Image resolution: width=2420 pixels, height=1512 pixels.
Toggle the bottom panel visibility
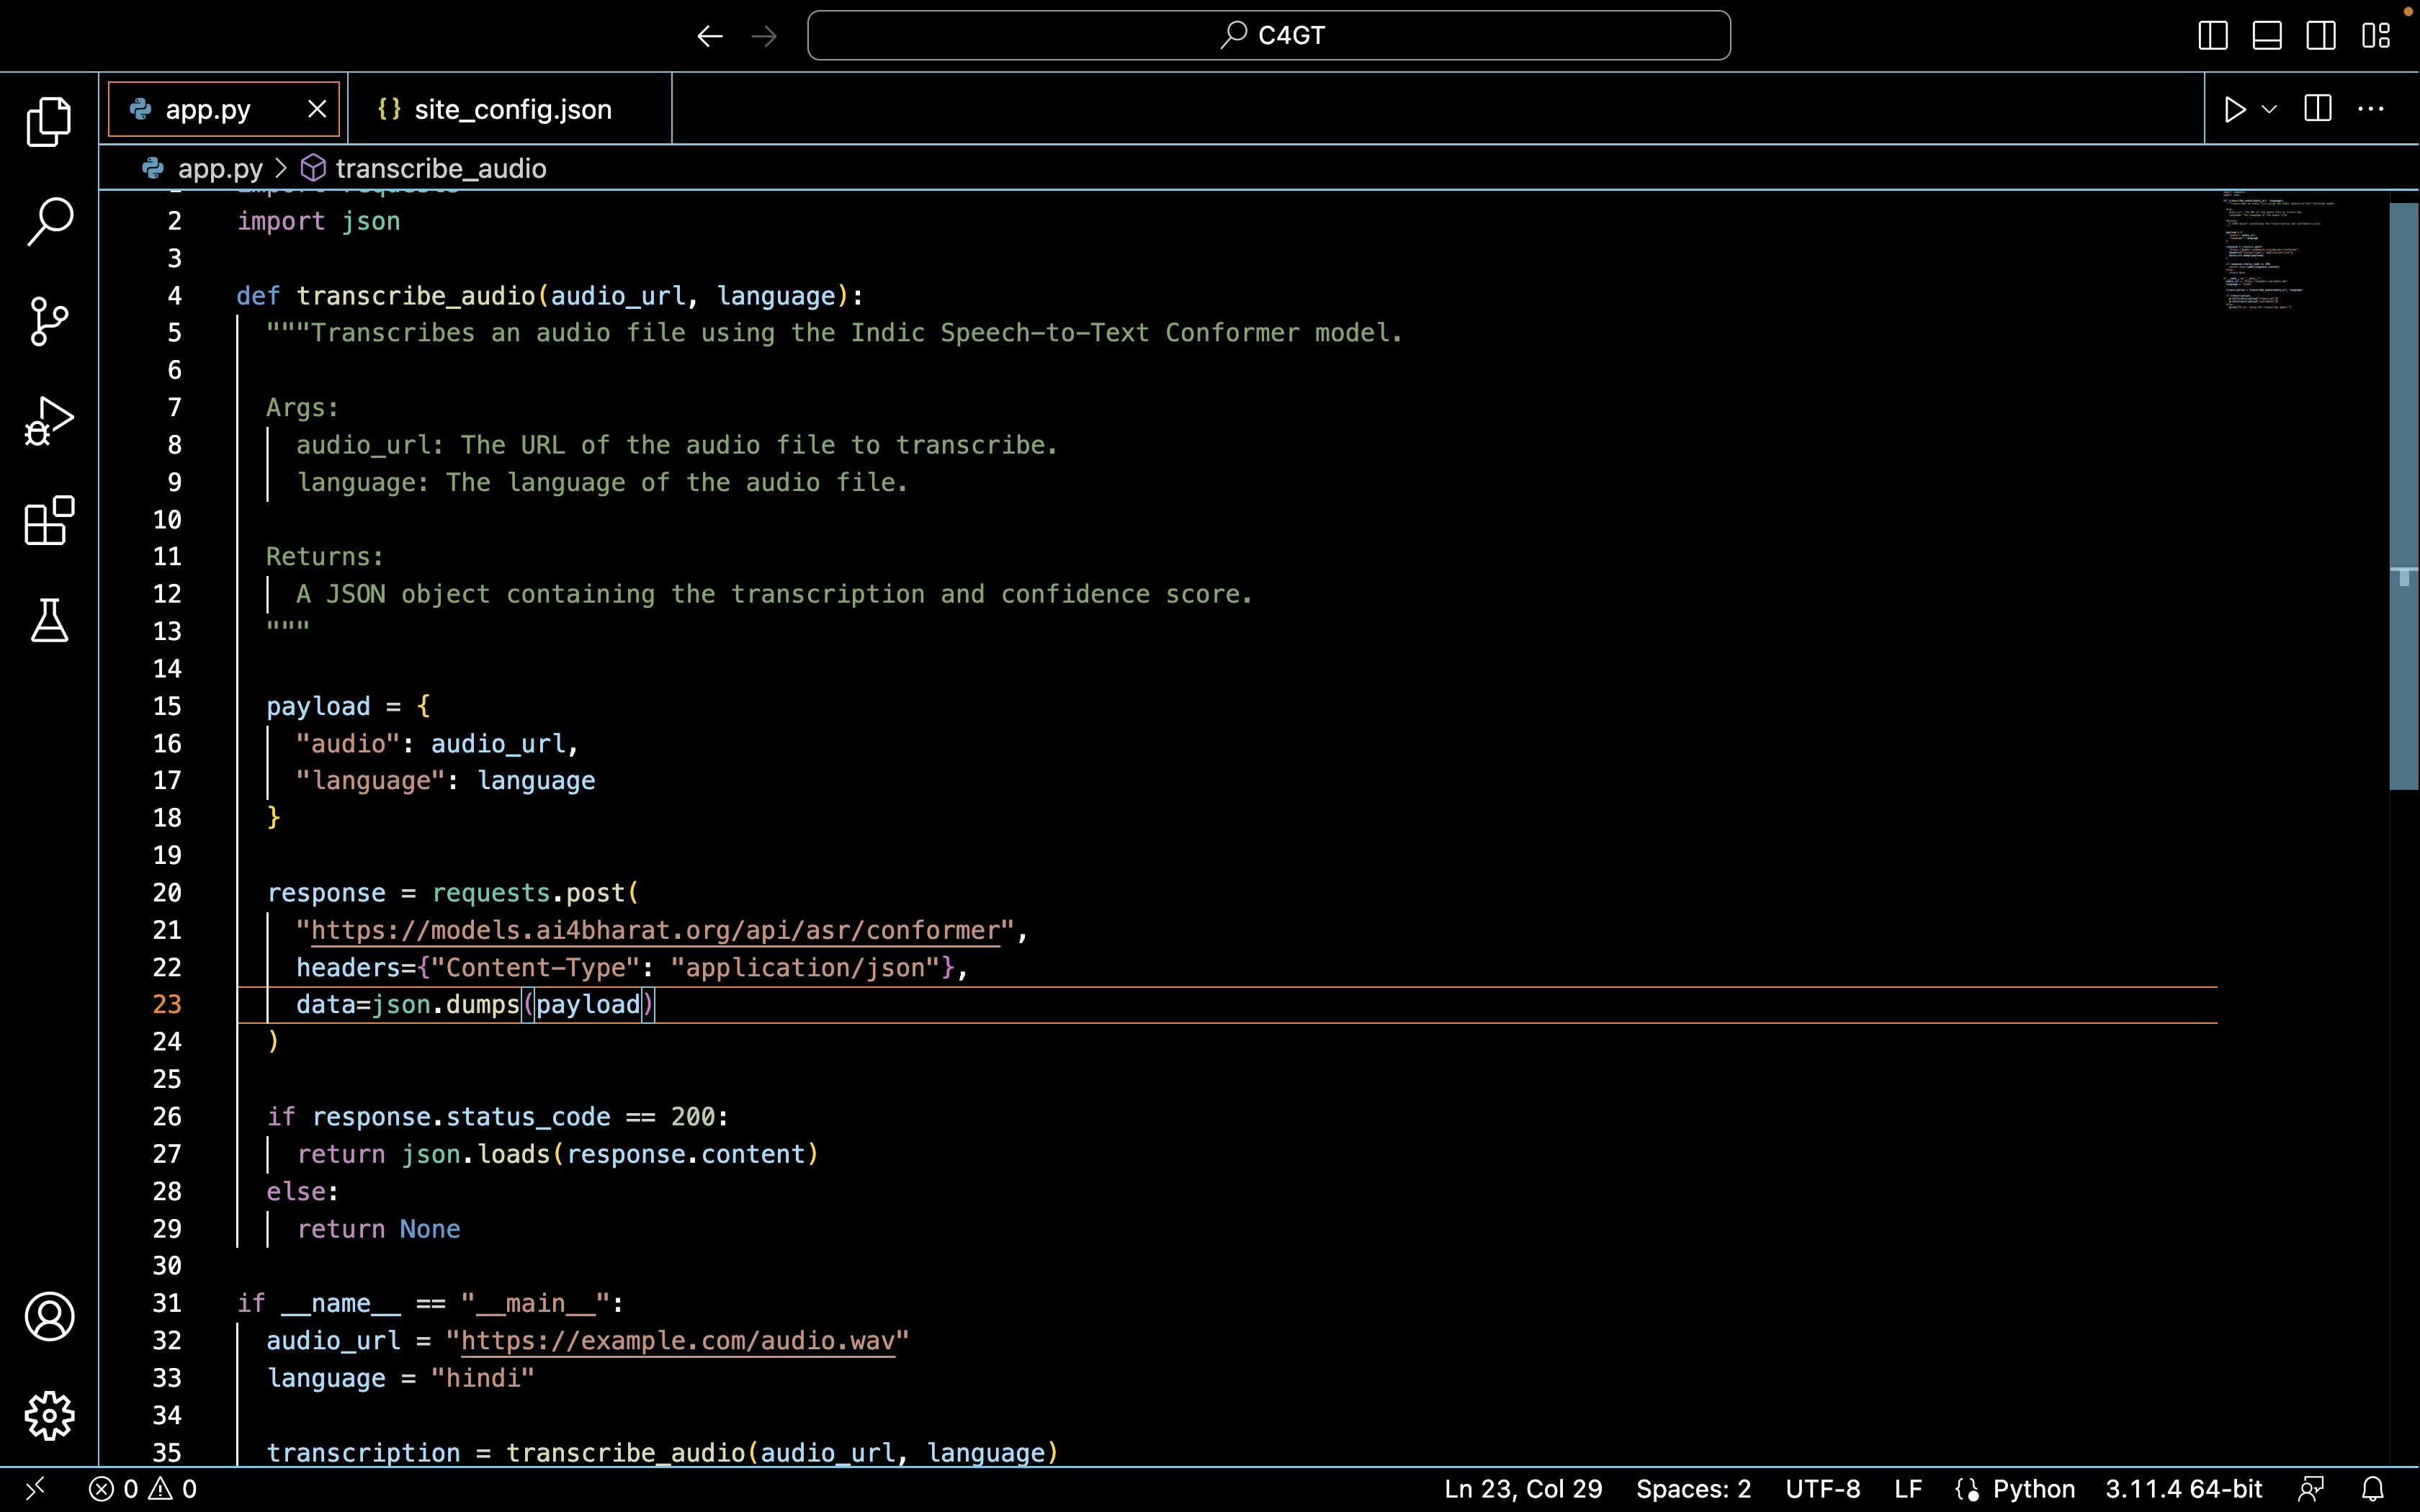point(2266,35)
